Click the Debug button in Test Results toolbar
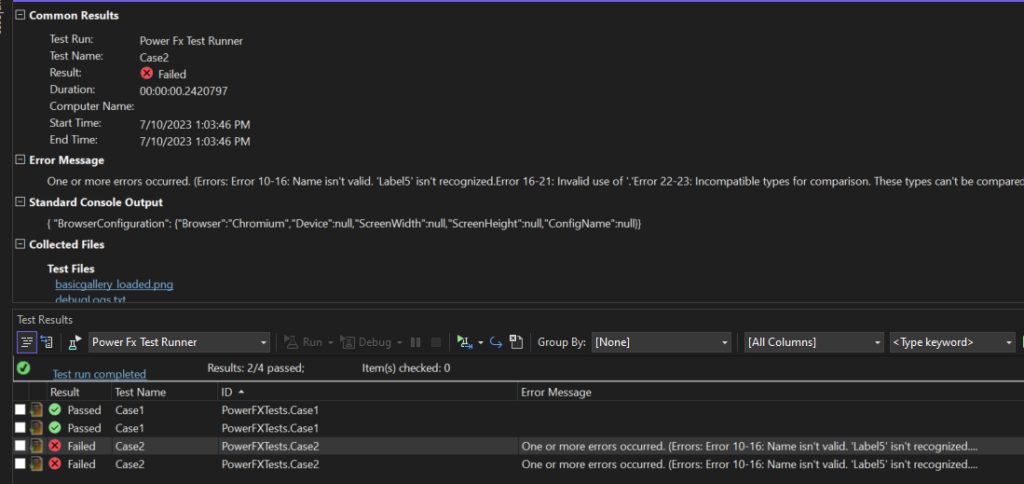The image size is (1024, 484). (x=366, y=342)
